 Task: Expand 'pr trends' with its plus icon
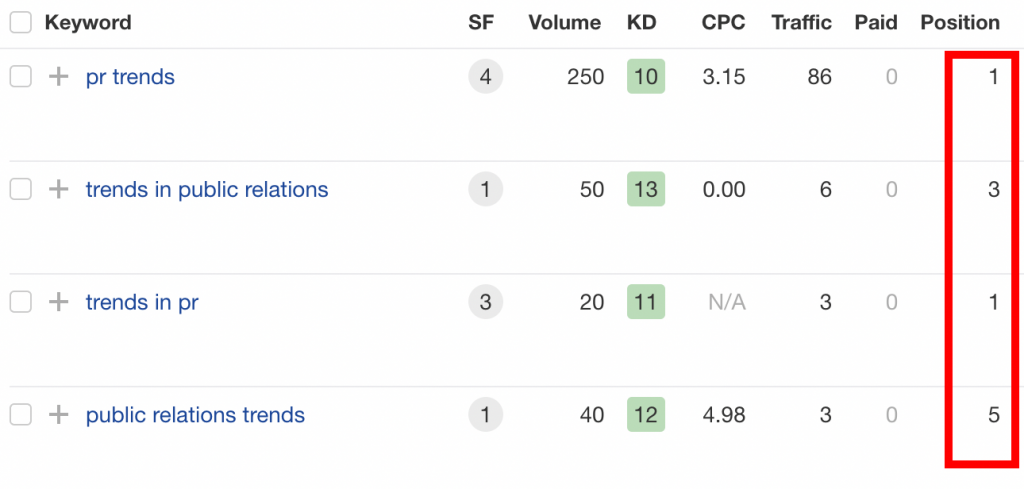59,77
